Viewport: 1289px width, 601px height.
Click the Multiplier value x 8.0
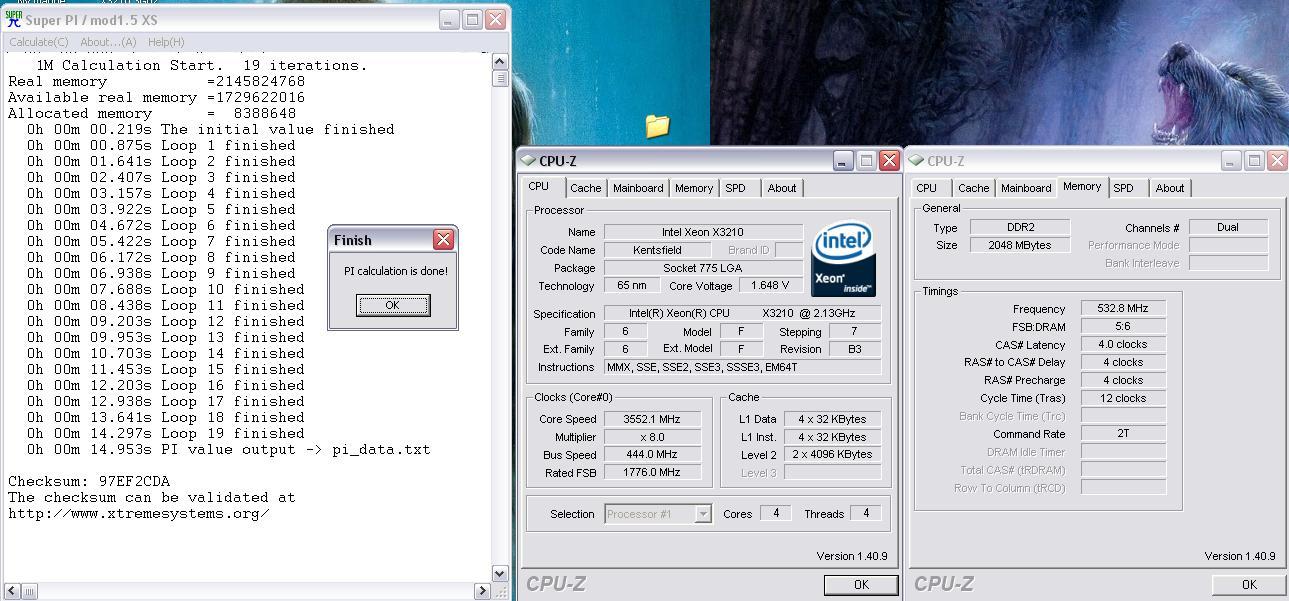click(x=653, y=437)
